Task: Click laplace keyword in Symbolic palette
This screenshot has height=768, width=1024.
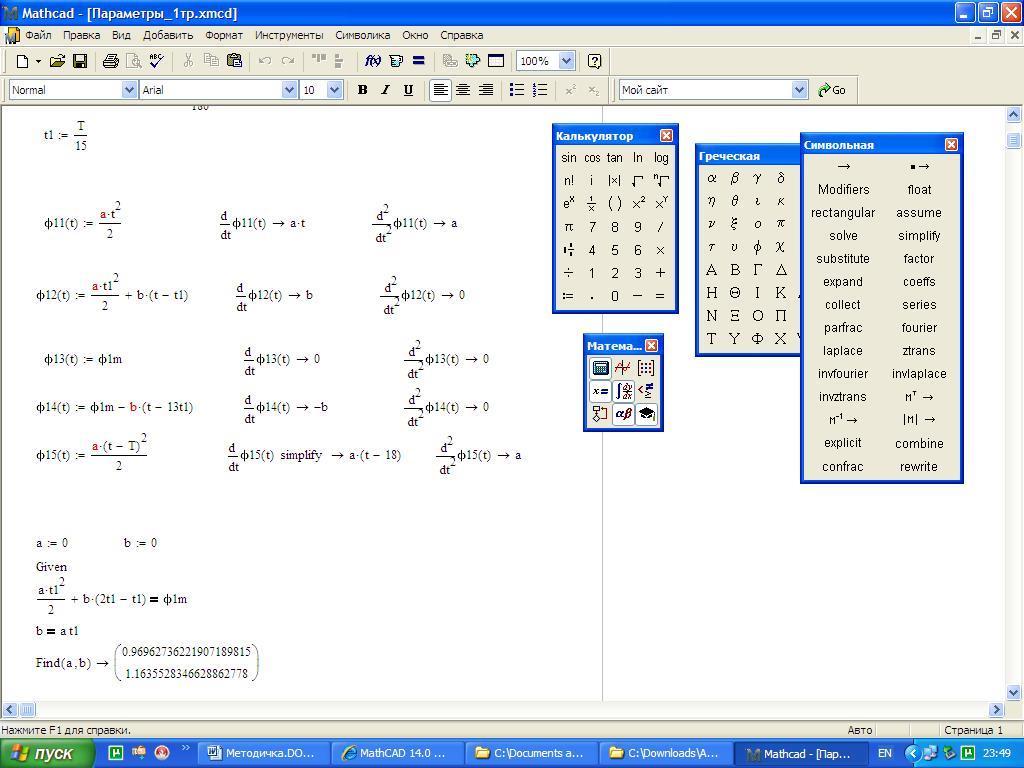Action: pos(842,351)
